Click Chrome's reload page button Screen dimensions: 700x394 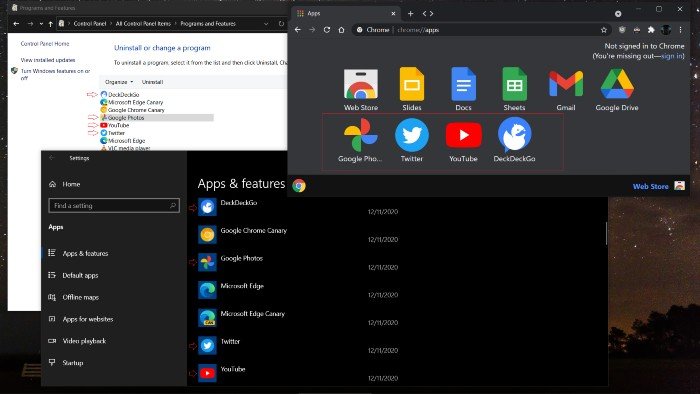327,30
